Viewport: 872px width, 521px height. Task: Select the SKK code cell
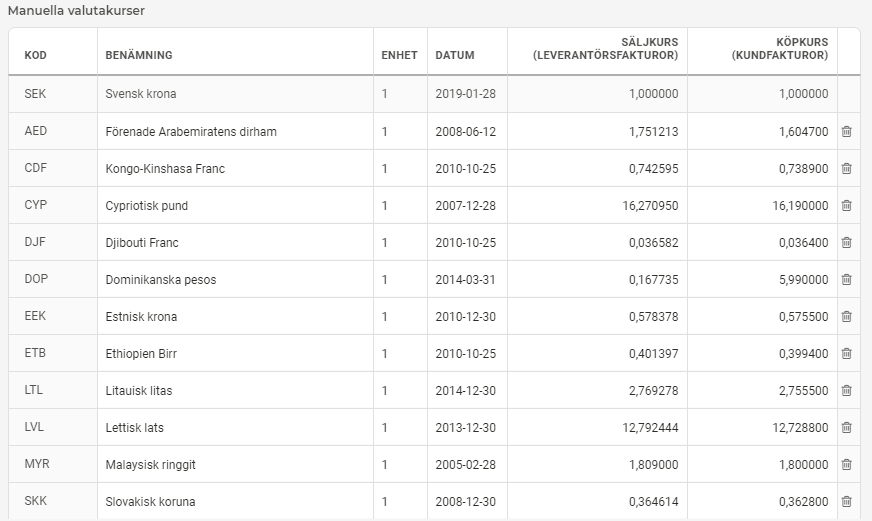[36, 501]
